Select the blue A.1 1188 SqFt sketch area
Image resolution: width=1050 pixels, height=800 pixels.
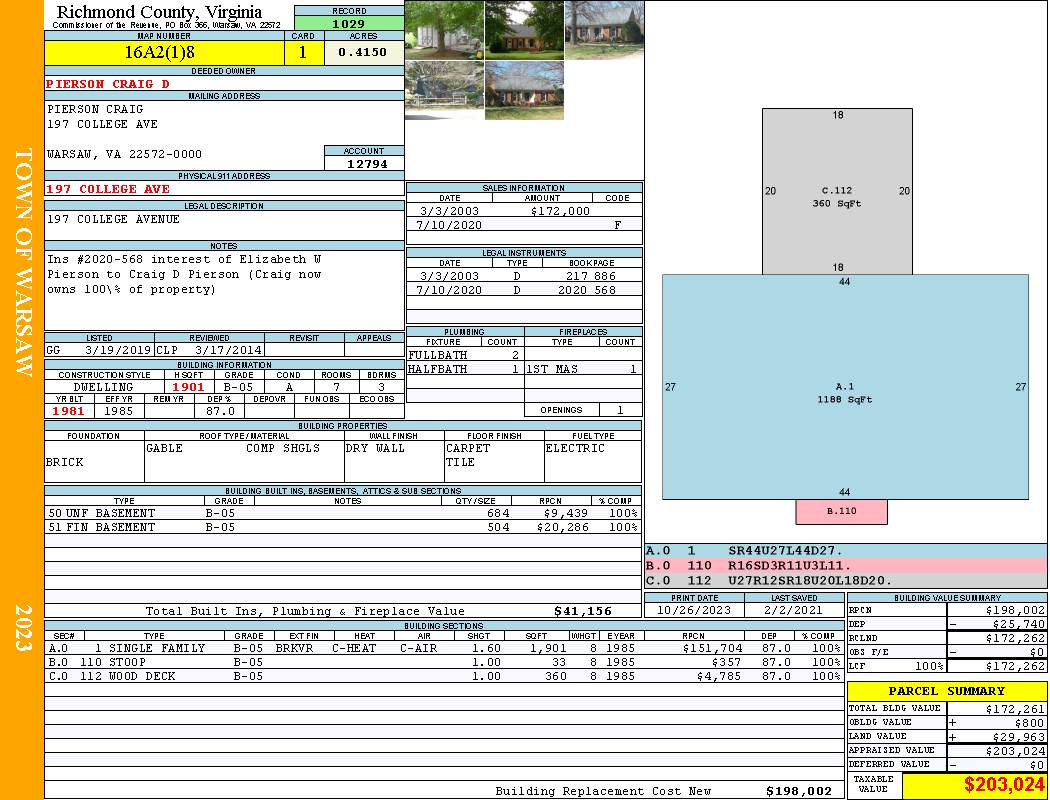pyautogui.click(x=845, y=387)
